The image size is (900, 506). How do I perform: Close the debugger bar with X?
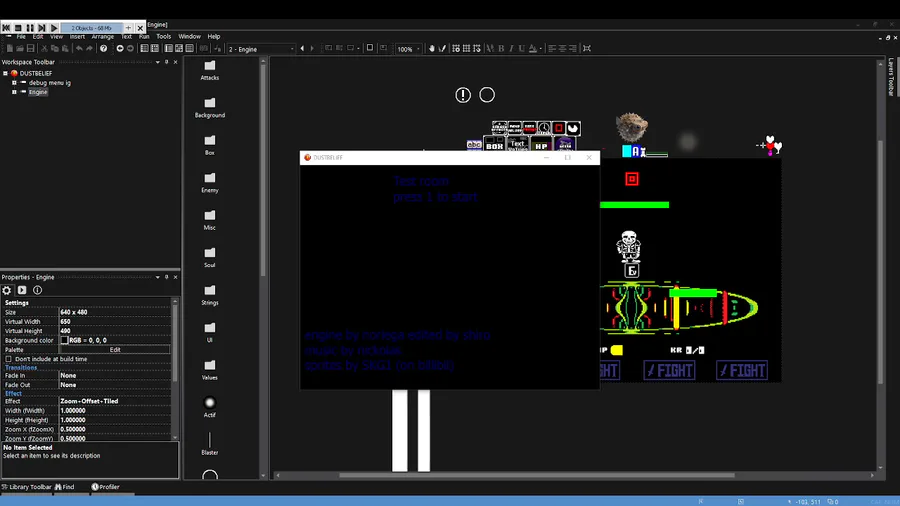(x=139, y=28)
